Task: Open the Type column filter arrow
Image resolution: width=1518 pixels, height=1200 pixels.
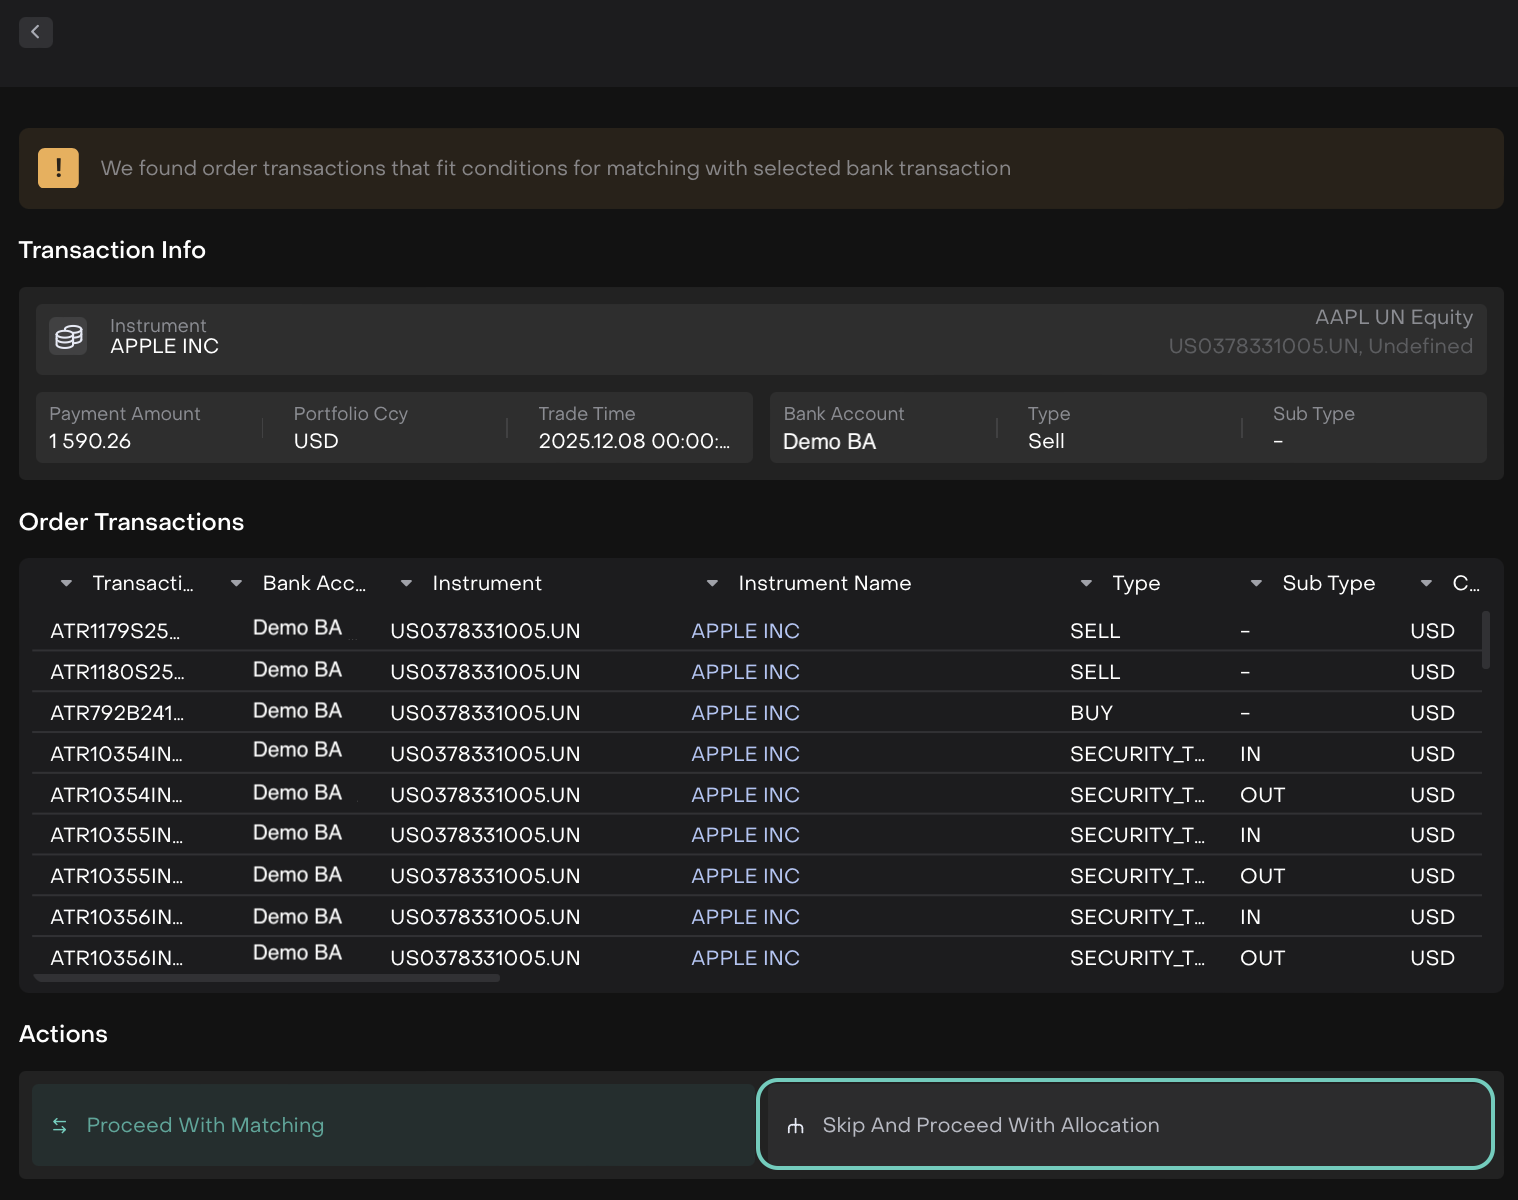Action: [1086, 583]
